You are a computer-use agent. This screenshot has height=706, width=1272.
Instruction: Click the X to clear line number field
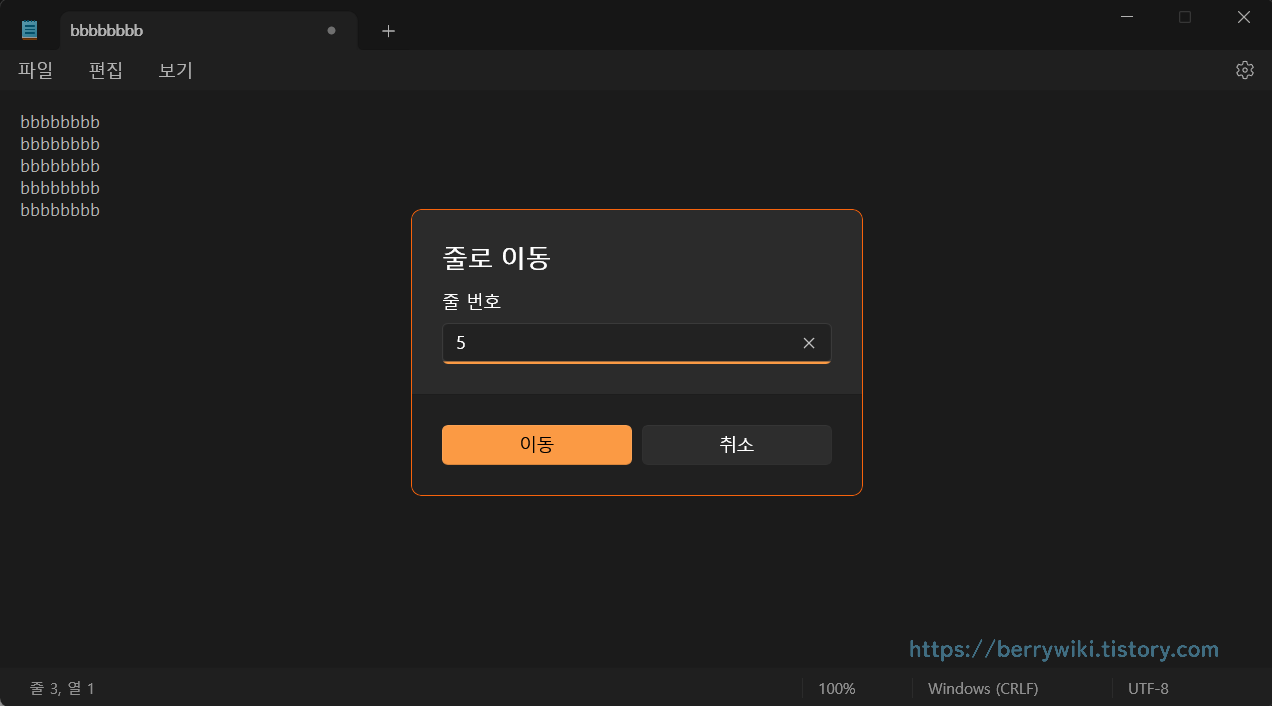tap(808, 343)
